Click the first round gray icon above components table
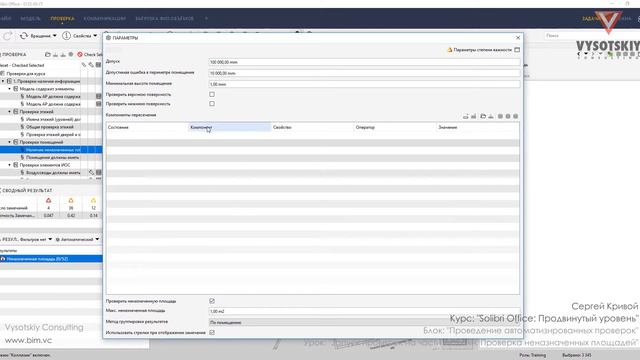 pos(500,116)
